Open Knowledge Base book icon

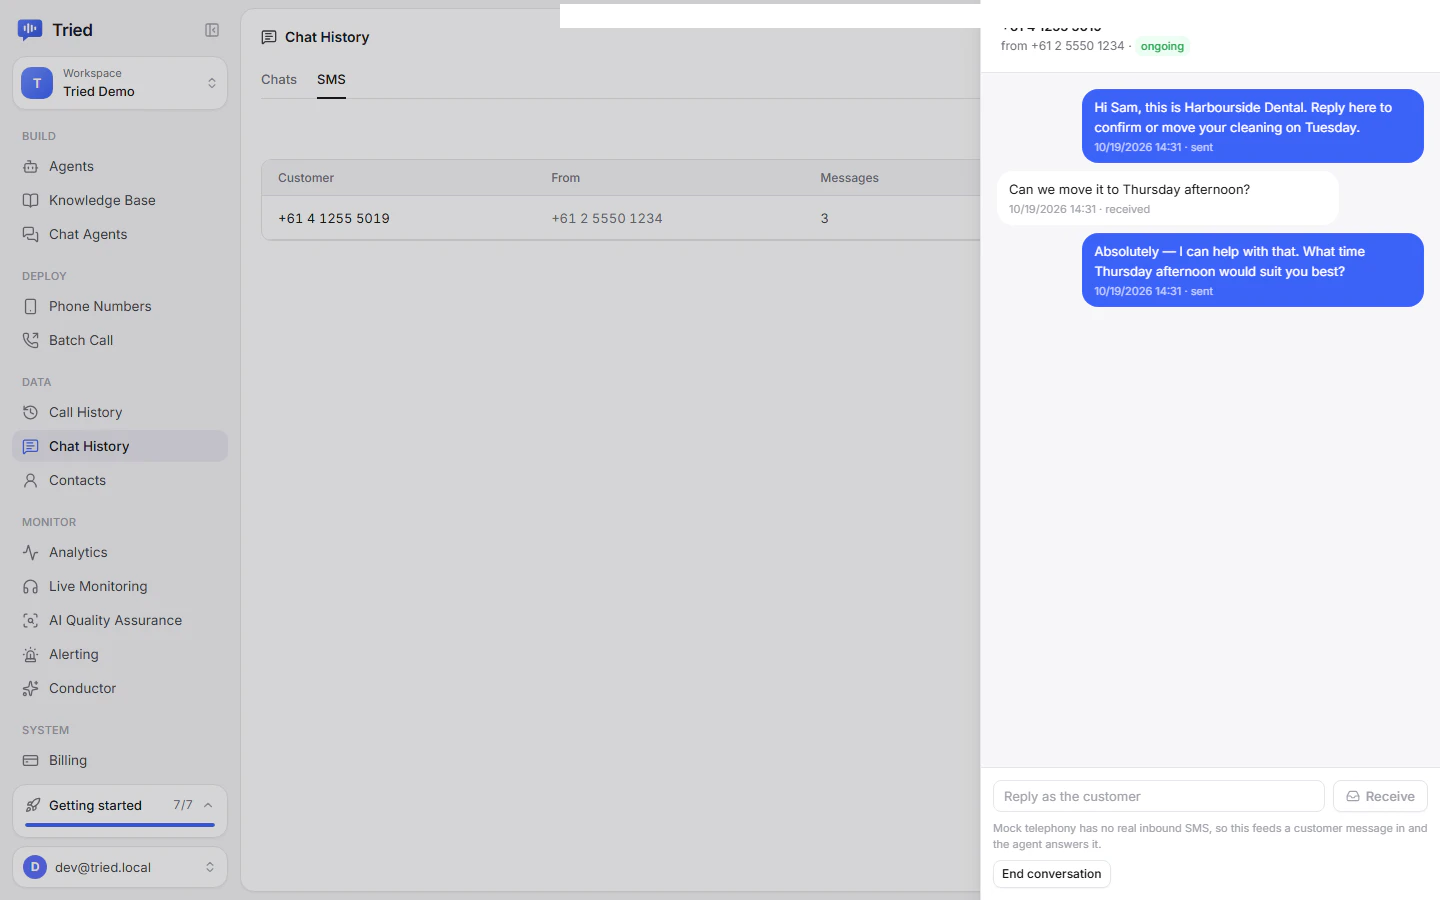click(x=31, y=200)
